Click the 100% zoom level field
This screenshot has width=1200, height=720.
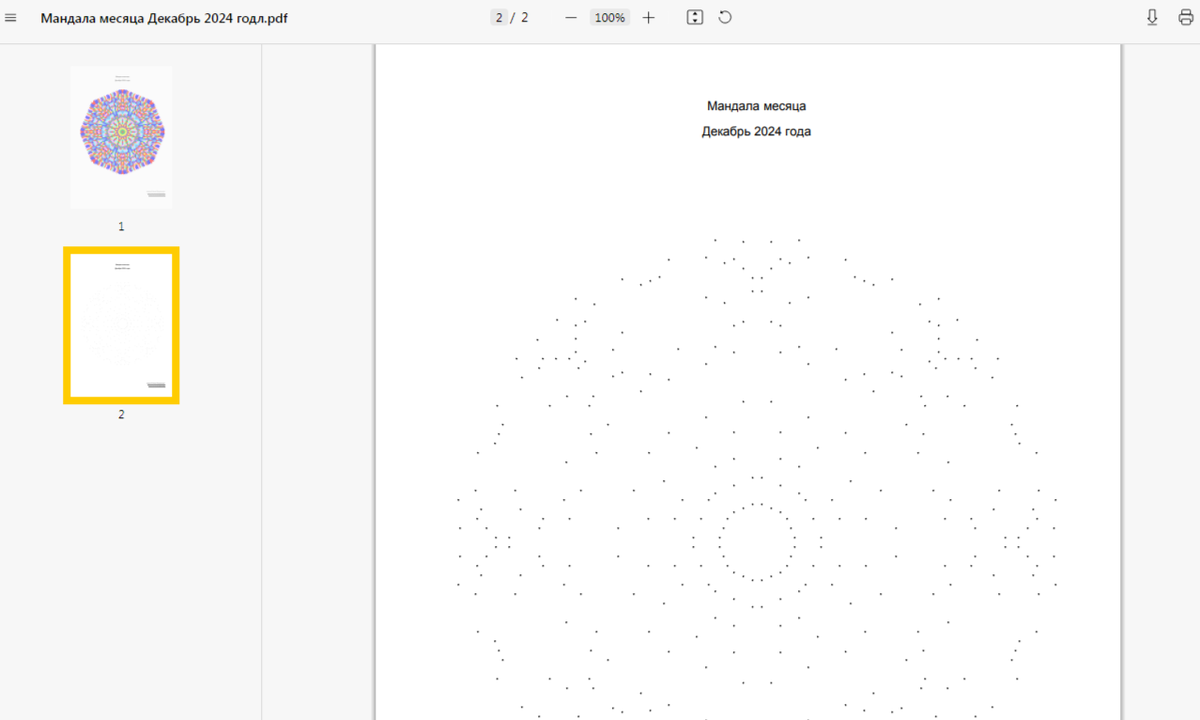pyautogui.click(x=609, y=18)
